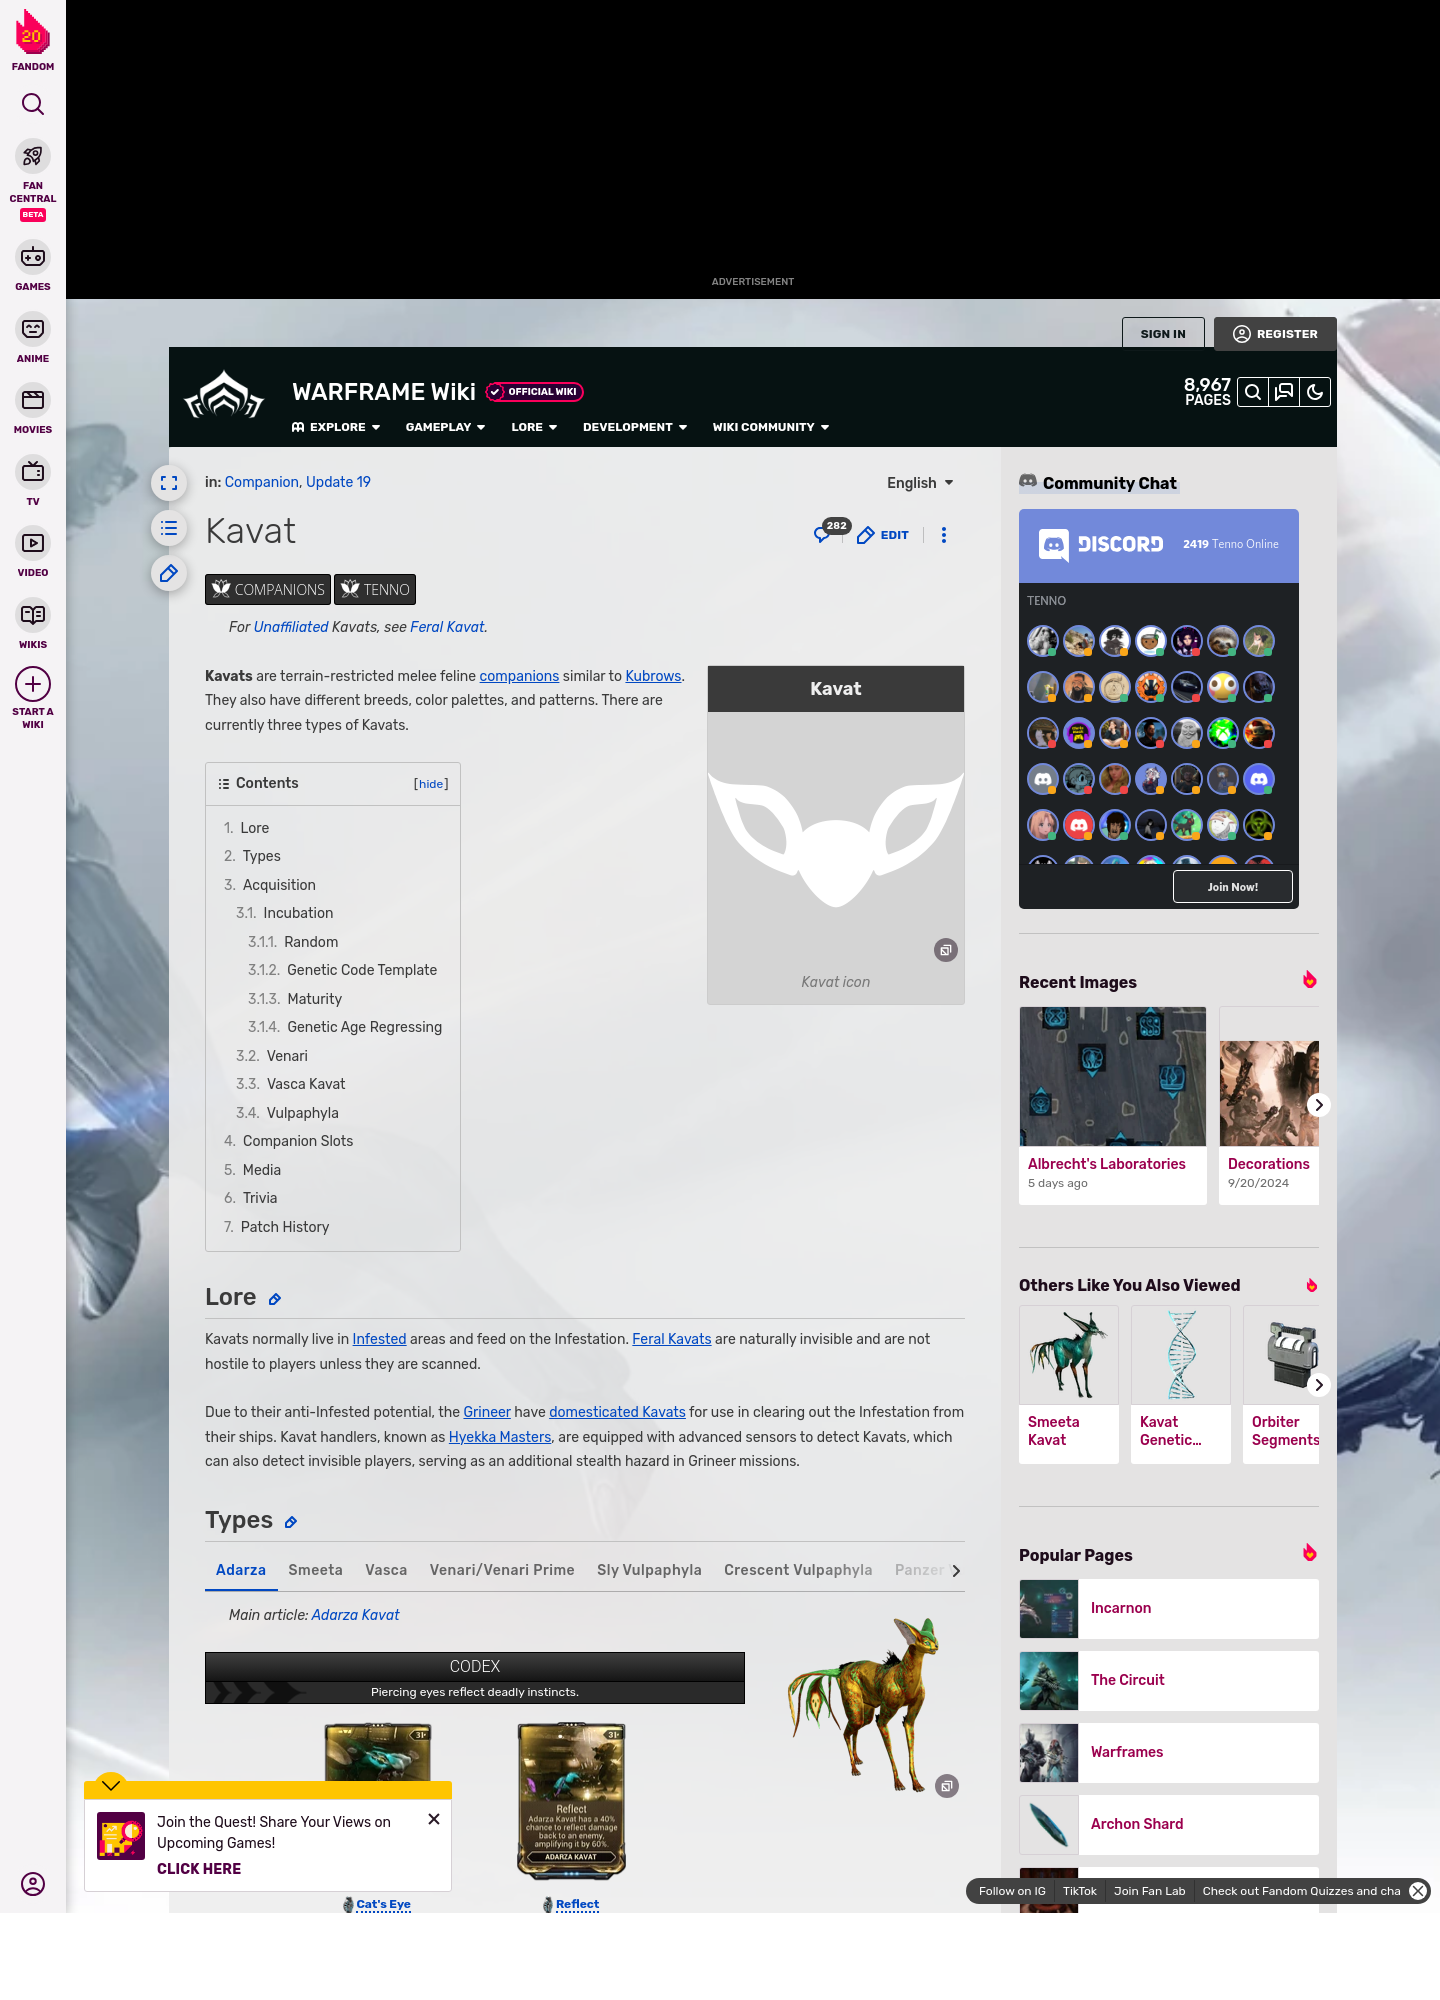1440x2000 pixels.
Task: Enlarge the Adarza Kavat image
Action: point(947,1786)
